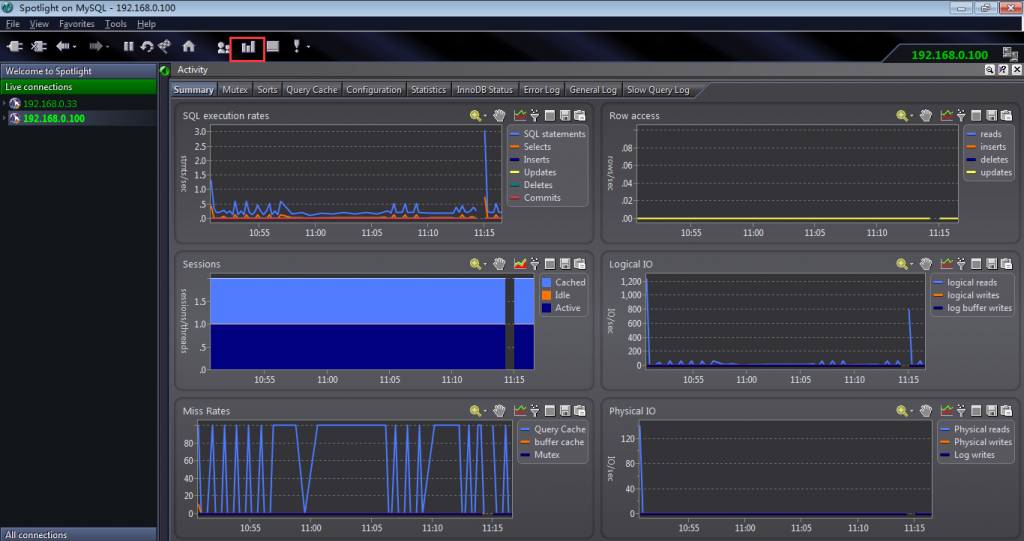
Task: Click the gray panel icon beside Activity icon
Action: coord(273,46)
